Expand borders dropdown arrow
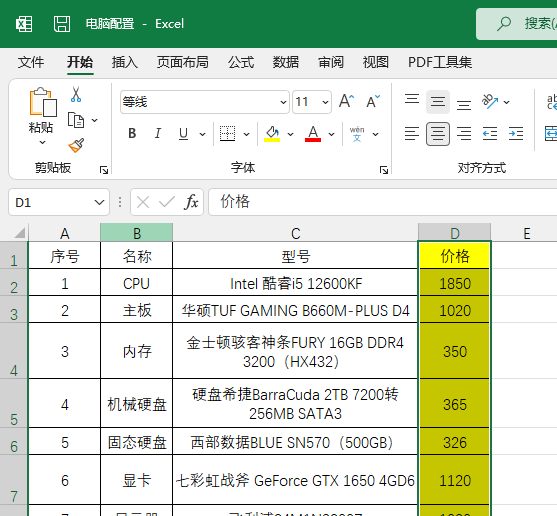Screen dimensions: 557x516 pyautogui.click(x=247, y=134)
